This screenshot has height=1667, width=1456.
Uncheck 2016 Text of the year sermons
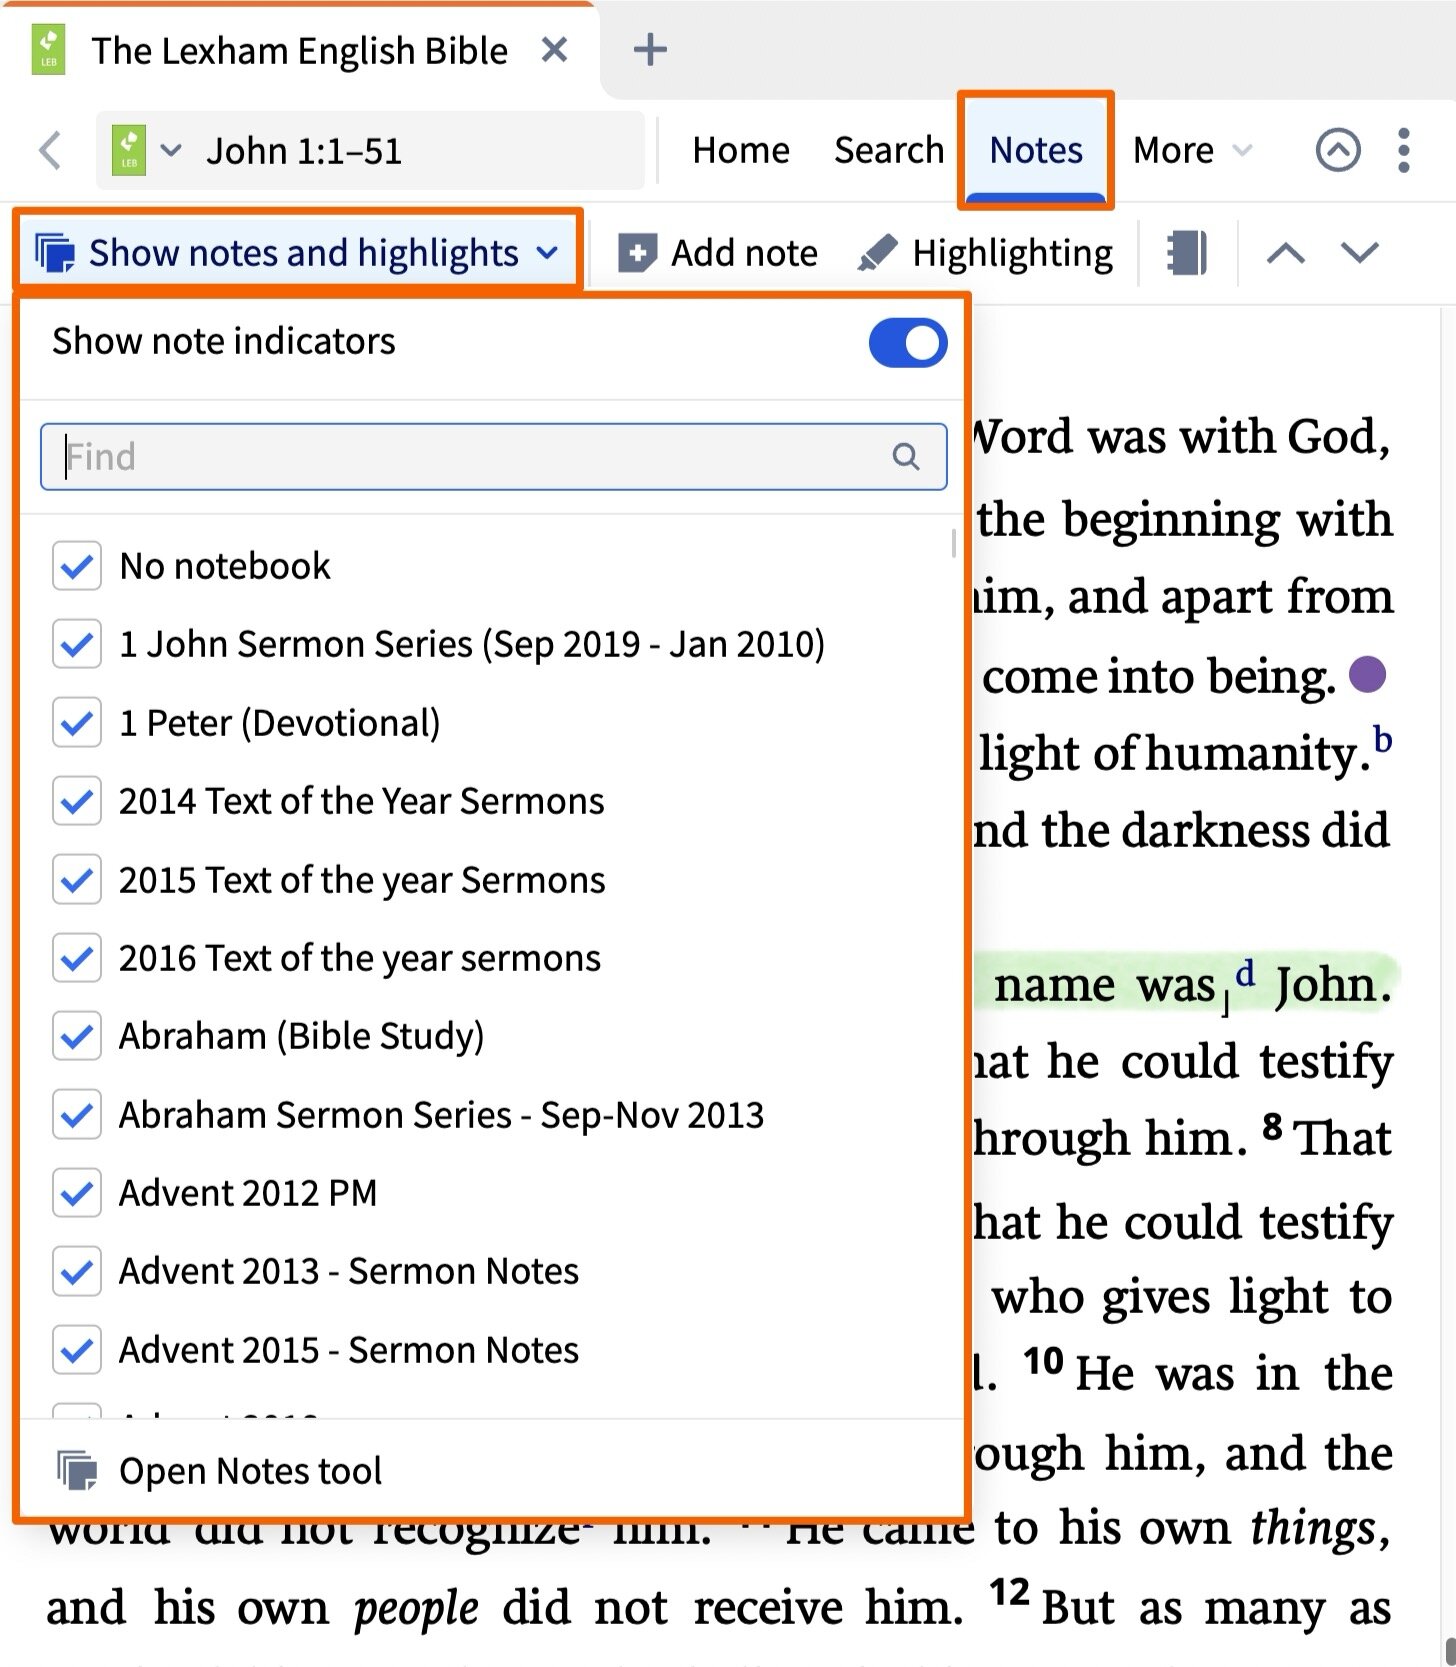77,958
